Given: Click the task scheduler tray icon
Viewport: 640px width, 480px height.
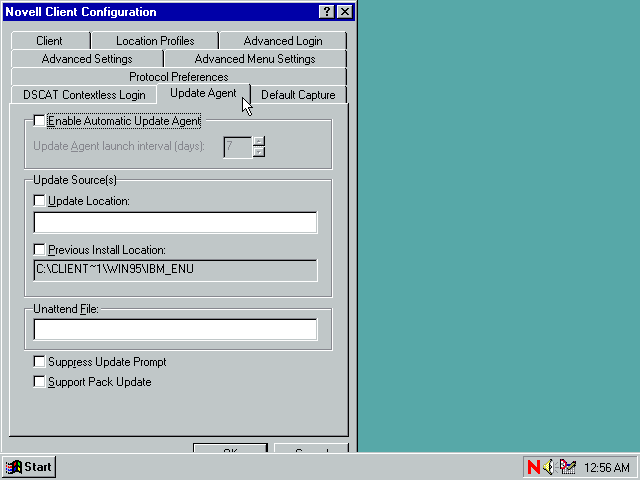Looking at the screenshot, I should pos(567,467).
